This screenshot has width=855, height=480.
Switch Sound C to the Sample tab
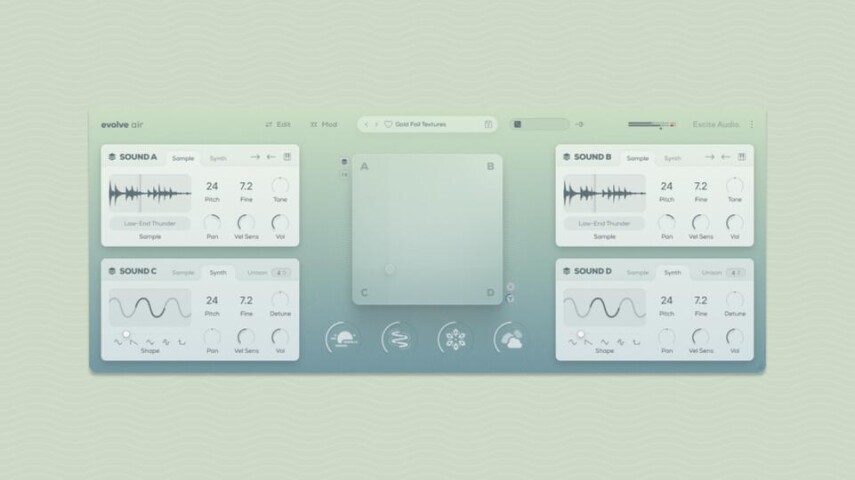(x=183, y=272)
